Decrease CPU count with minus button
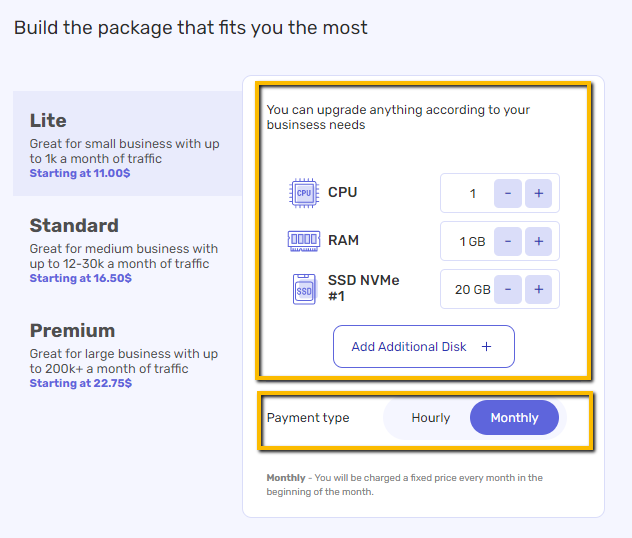This screenshot has width=632, height=538. click(x=508, y=193)
